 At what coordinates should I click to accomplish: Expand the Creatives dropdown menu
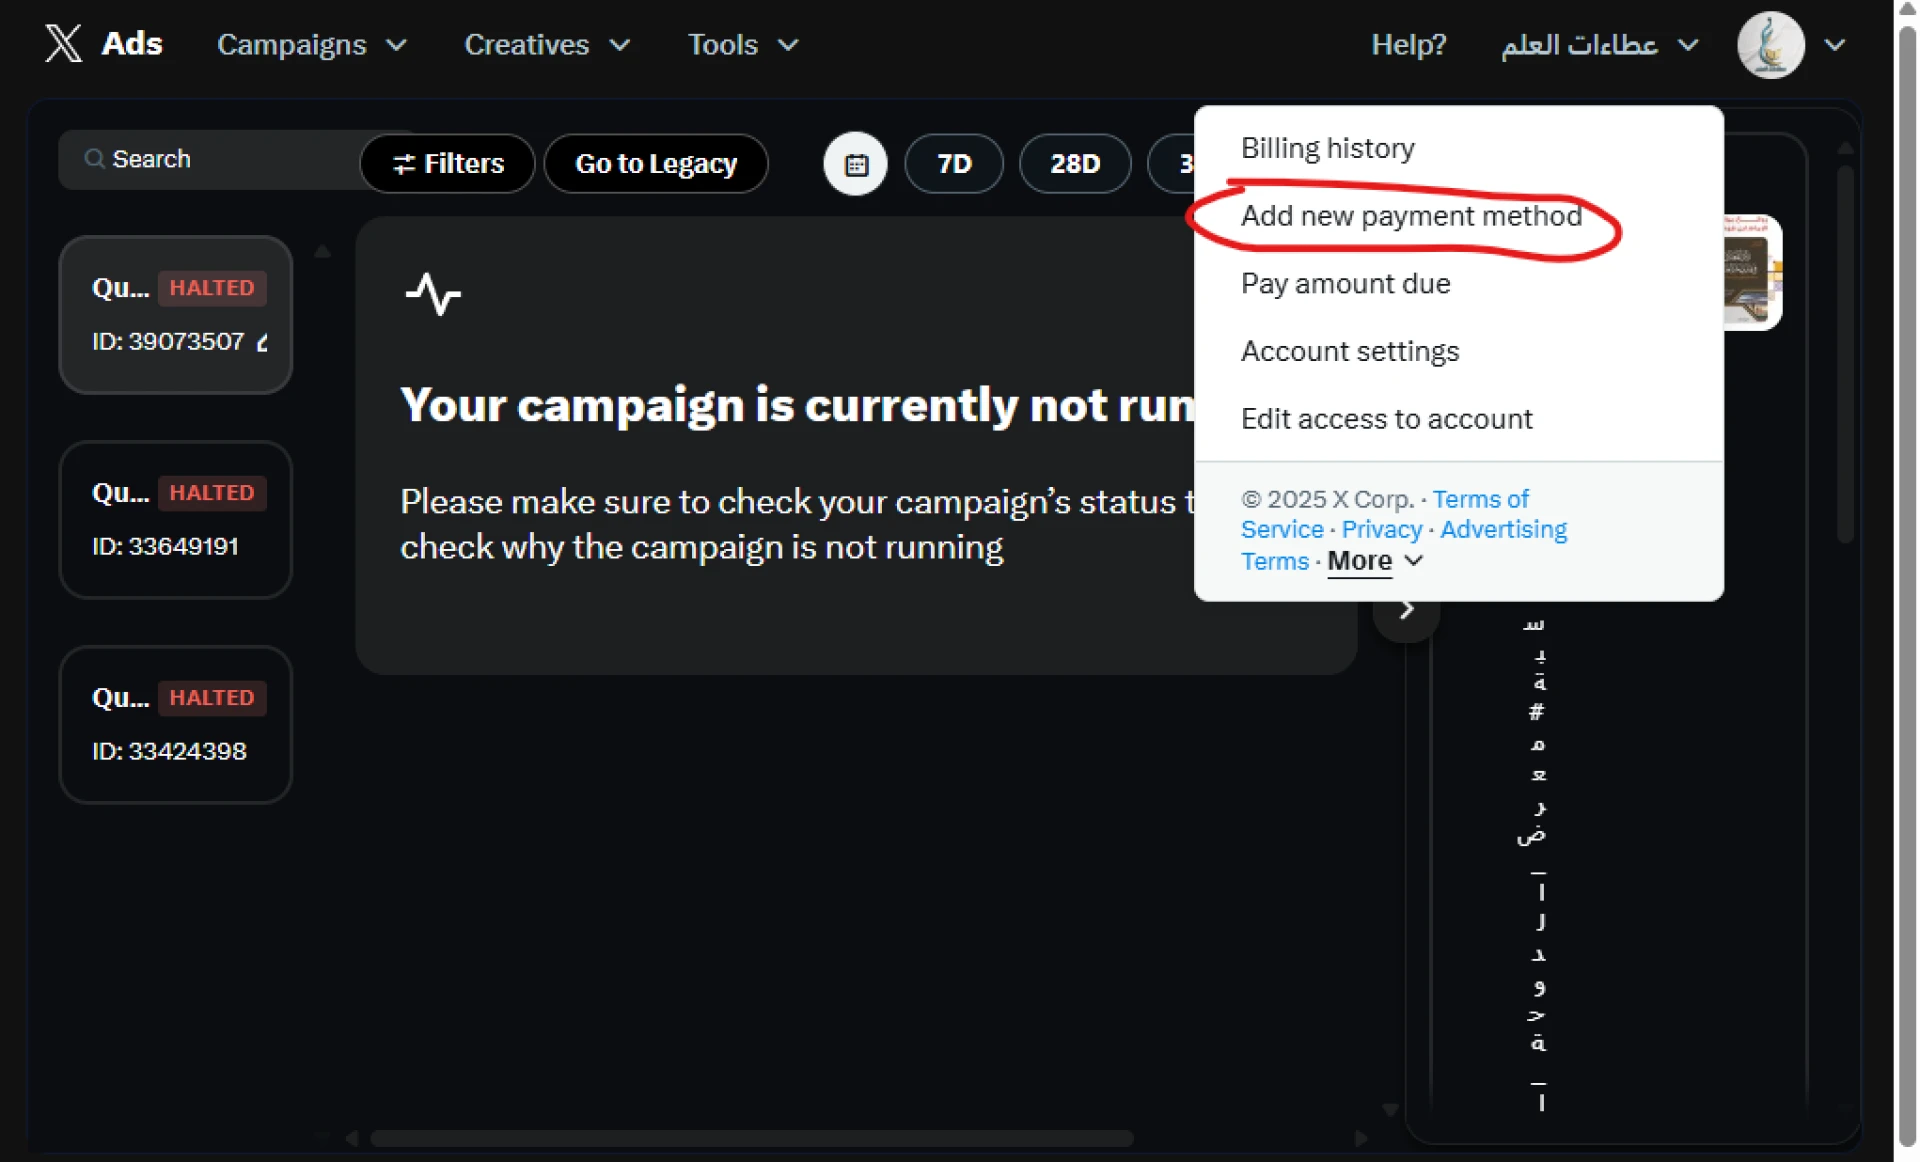click(x=547, y=45)
